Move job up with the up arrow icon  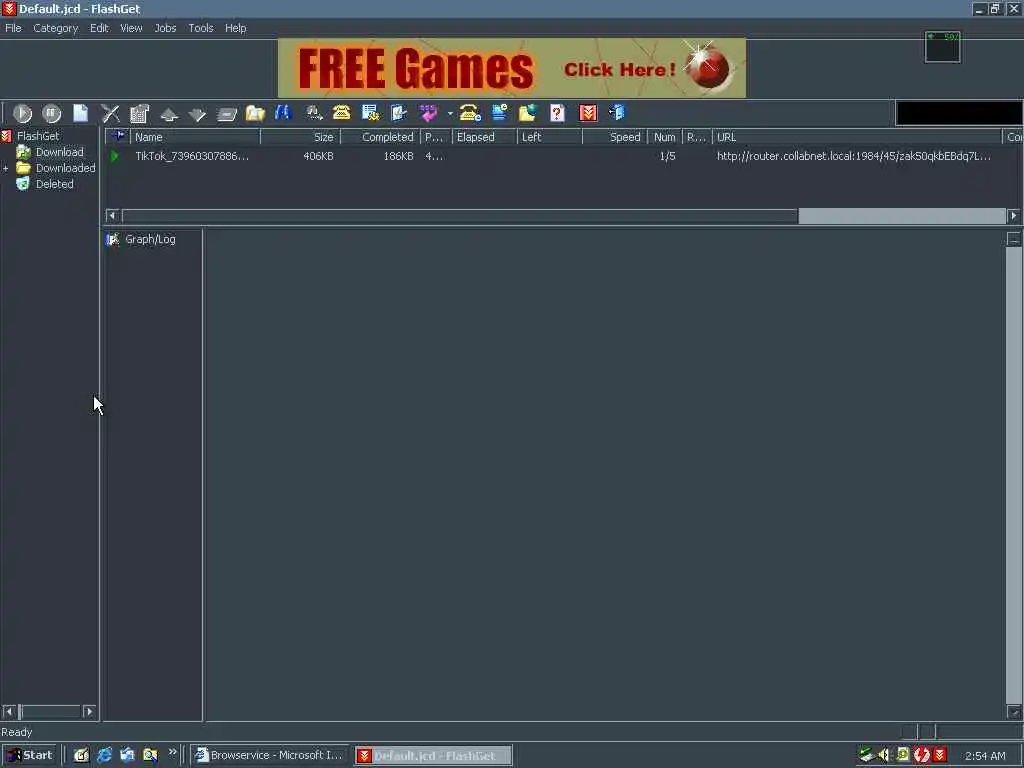[x=169, y=115]
